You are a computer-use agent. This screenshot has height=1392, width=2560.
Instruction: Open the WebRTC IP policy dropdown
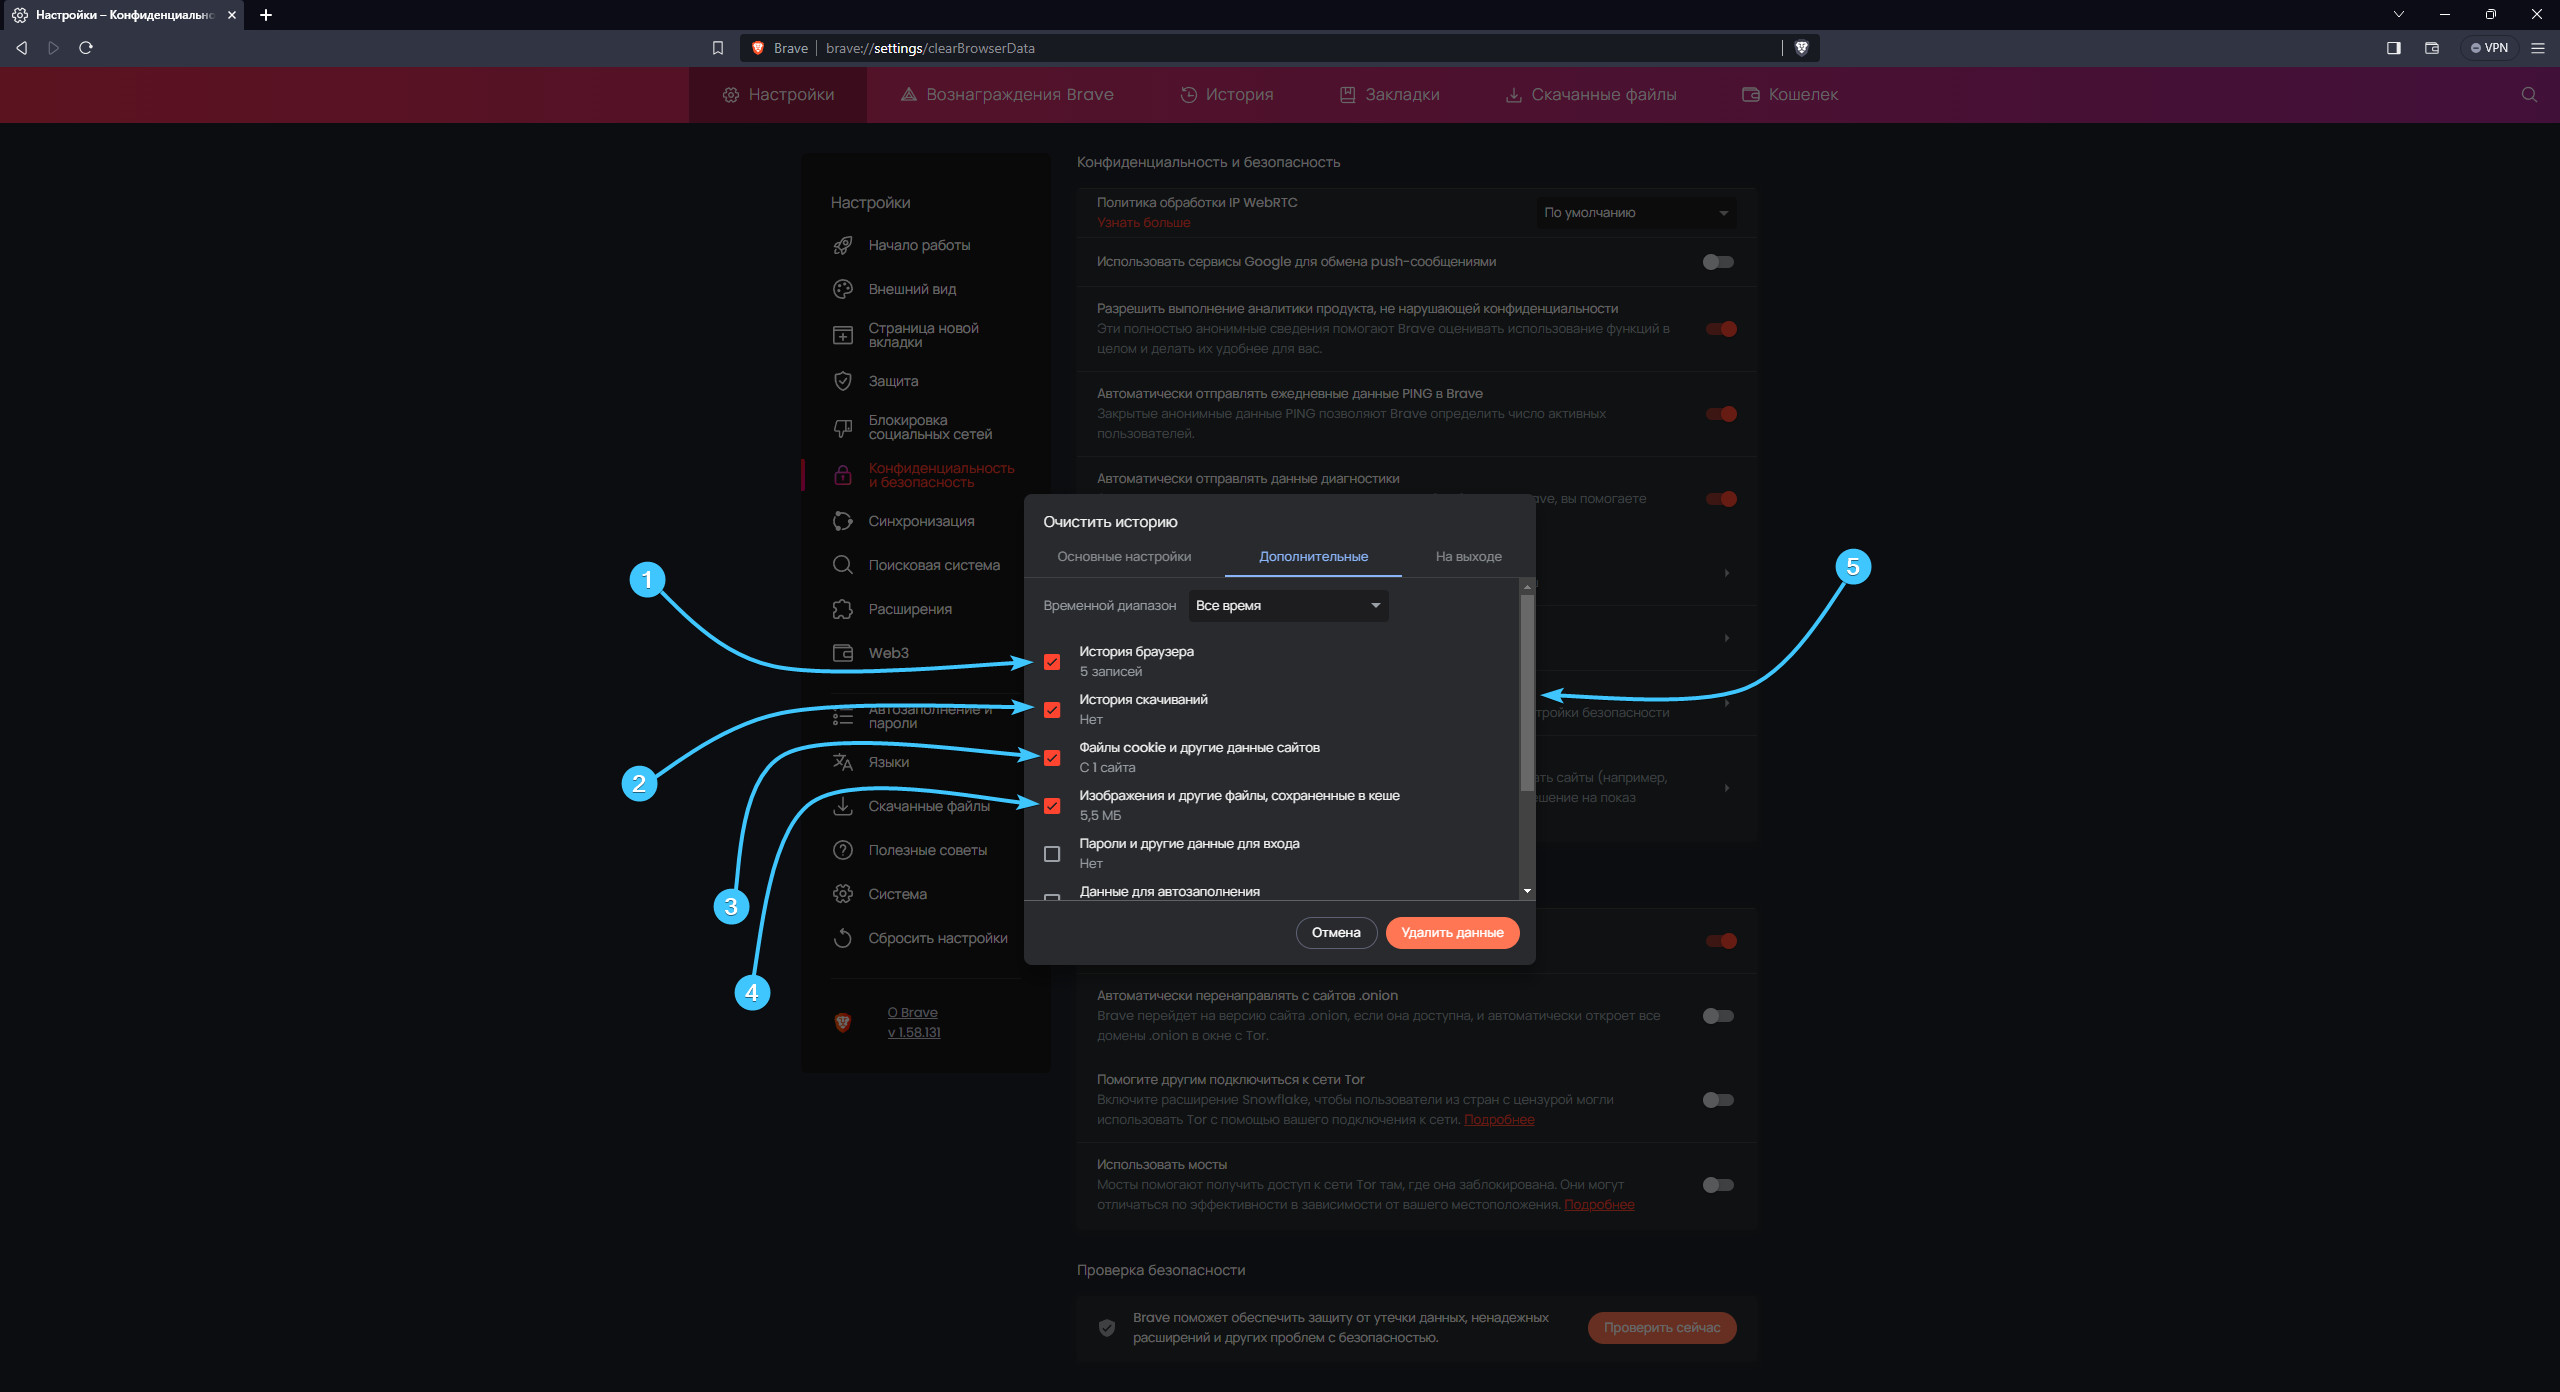pos(1635,213)
